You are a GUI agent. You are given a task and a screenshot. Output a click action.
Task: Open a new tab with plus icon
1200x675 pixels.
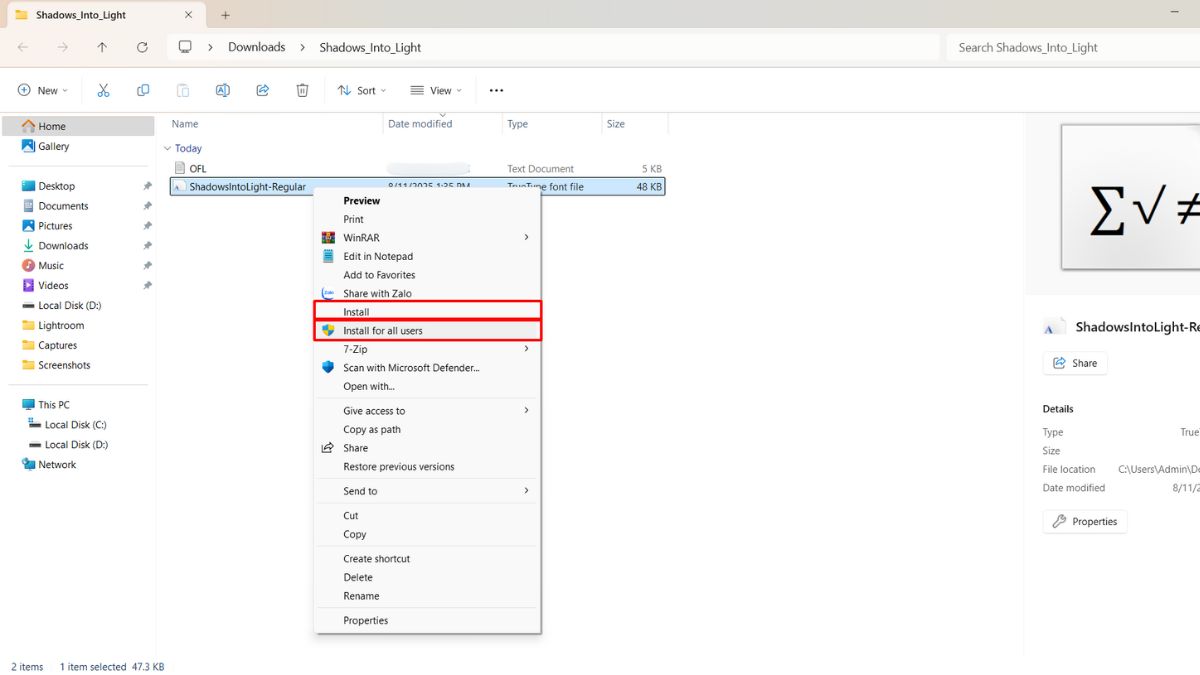tap(225, 15)
